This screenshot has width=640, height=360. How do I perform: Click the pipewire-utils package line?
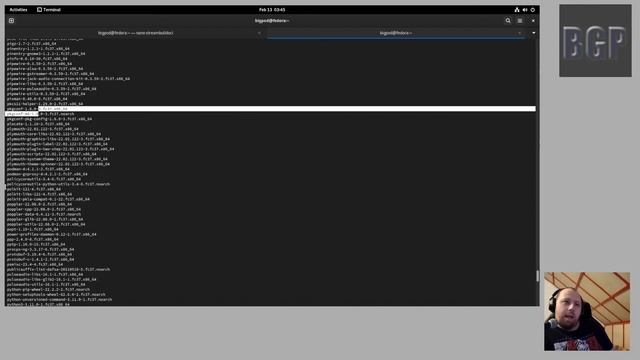coord(46,94)
